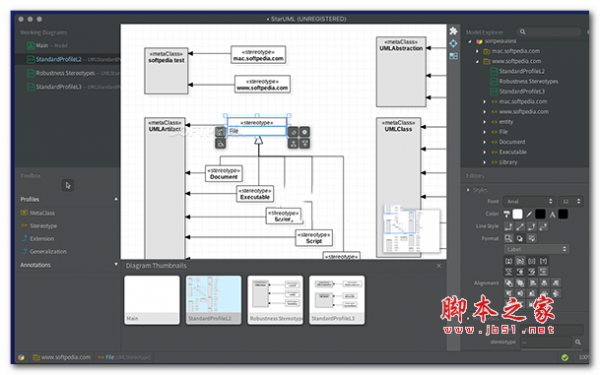This screenshot has width=600, height=375.
Task: Toggle the third Format checkmark icon
Action: click(x=532, y=238)
